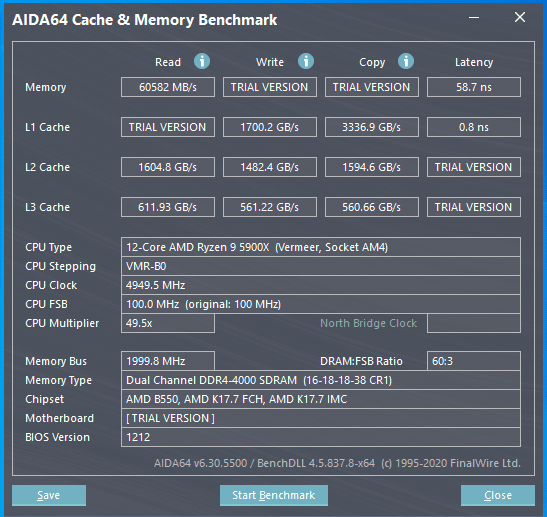Click CPU Stepping value VMR-B0
The width and height of the screenshot is (547, 517).
point(321,266)
